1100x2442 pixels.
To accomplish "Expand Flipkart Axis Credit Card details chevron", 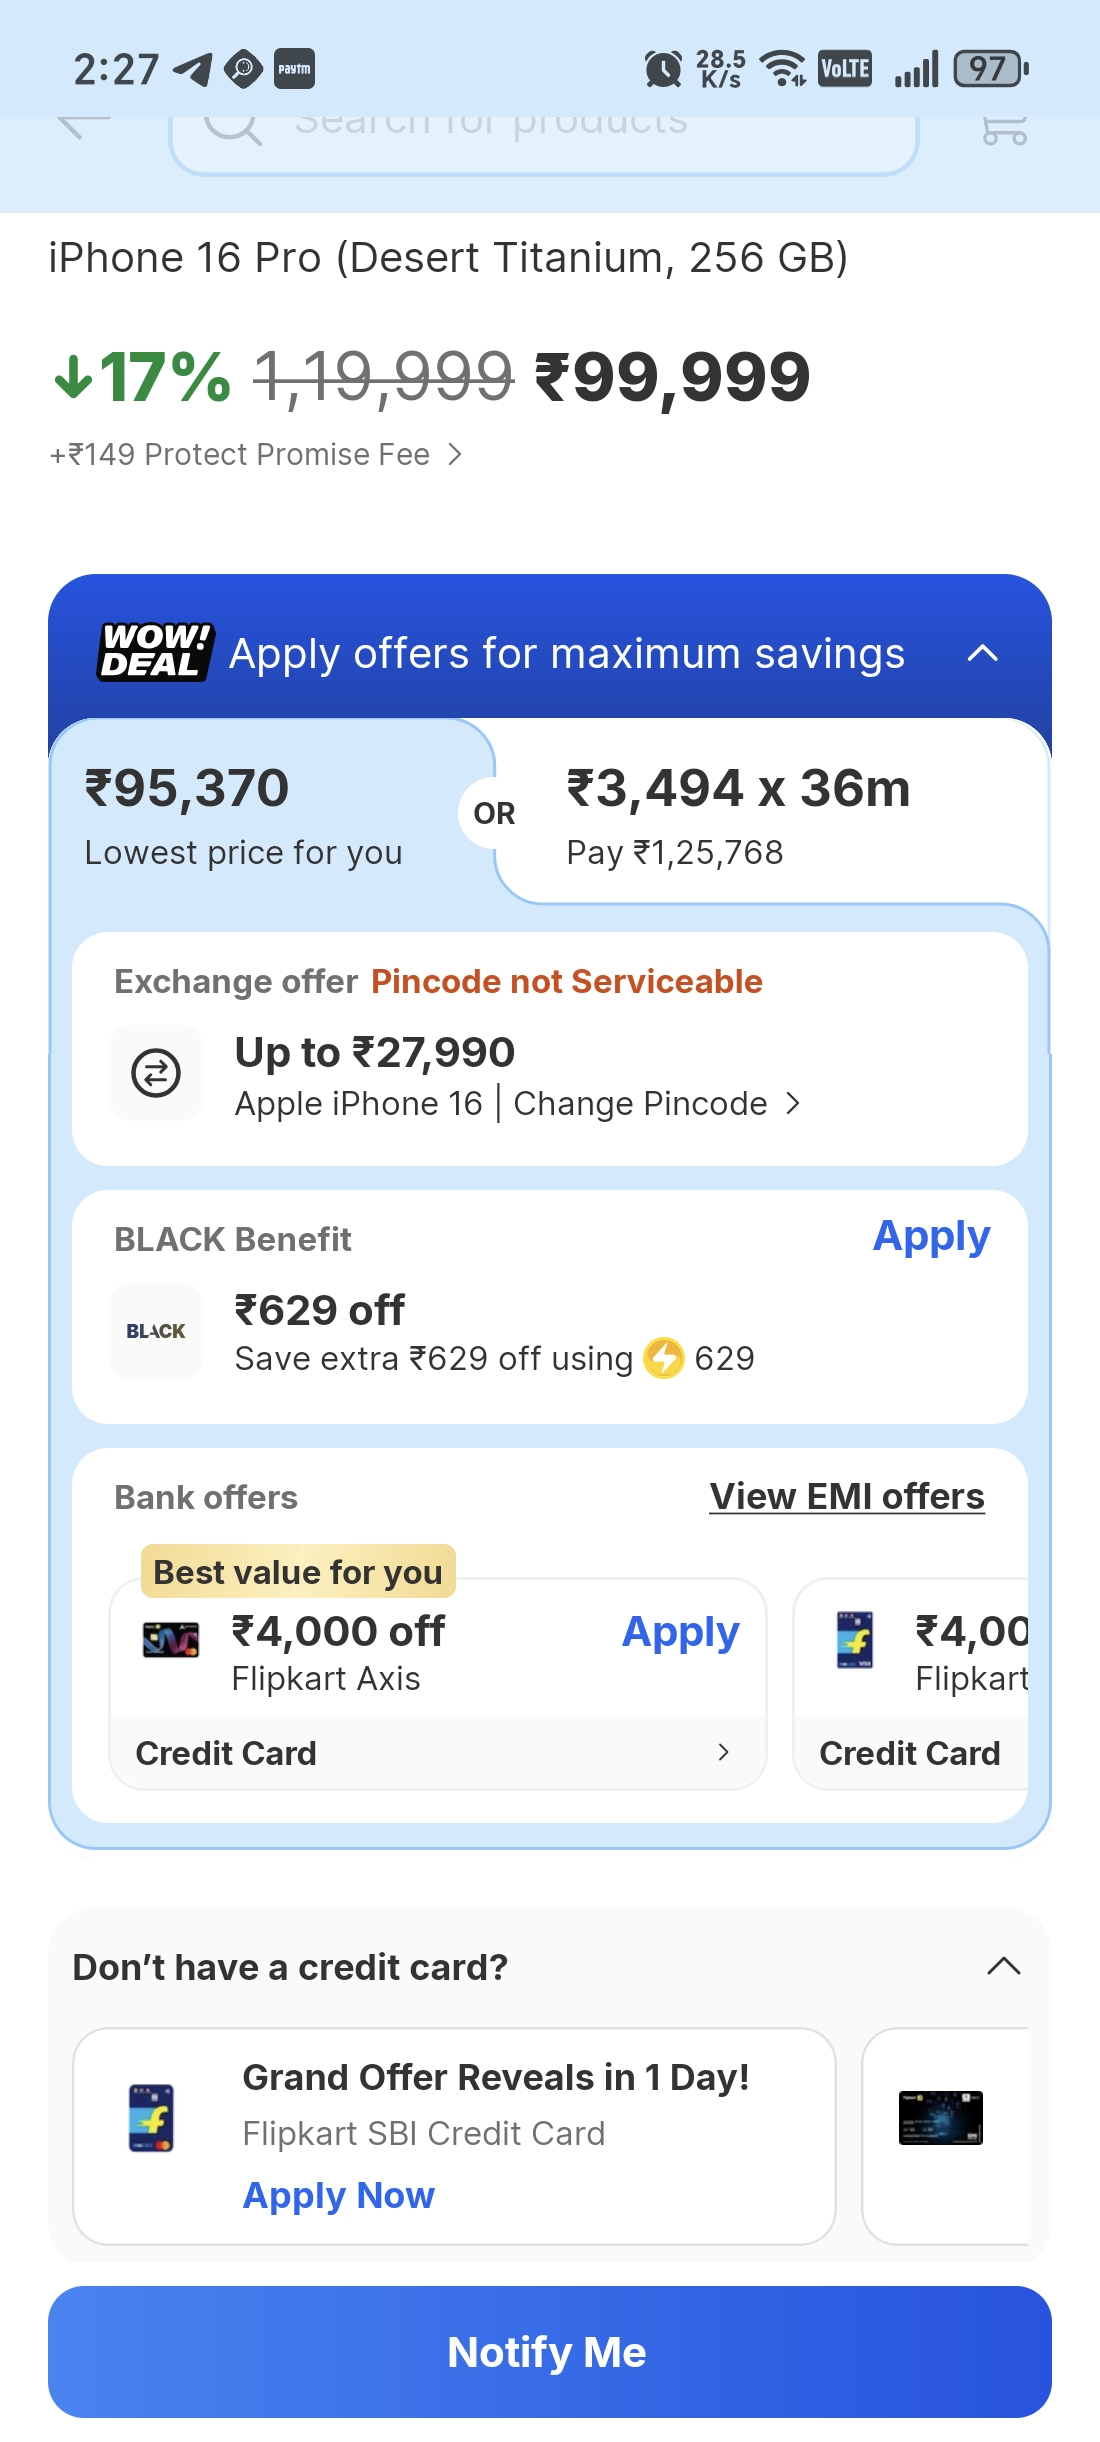I will (723, 1752).
